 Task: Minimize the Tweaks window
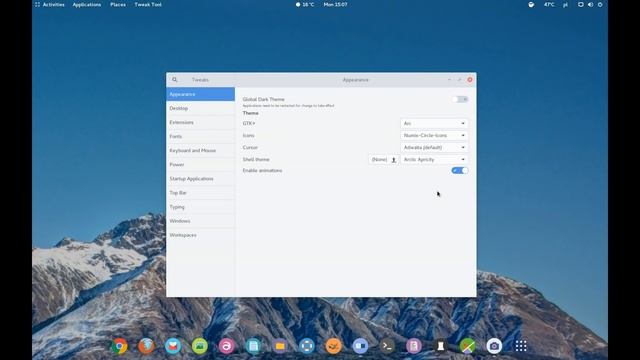coord(449,80)
